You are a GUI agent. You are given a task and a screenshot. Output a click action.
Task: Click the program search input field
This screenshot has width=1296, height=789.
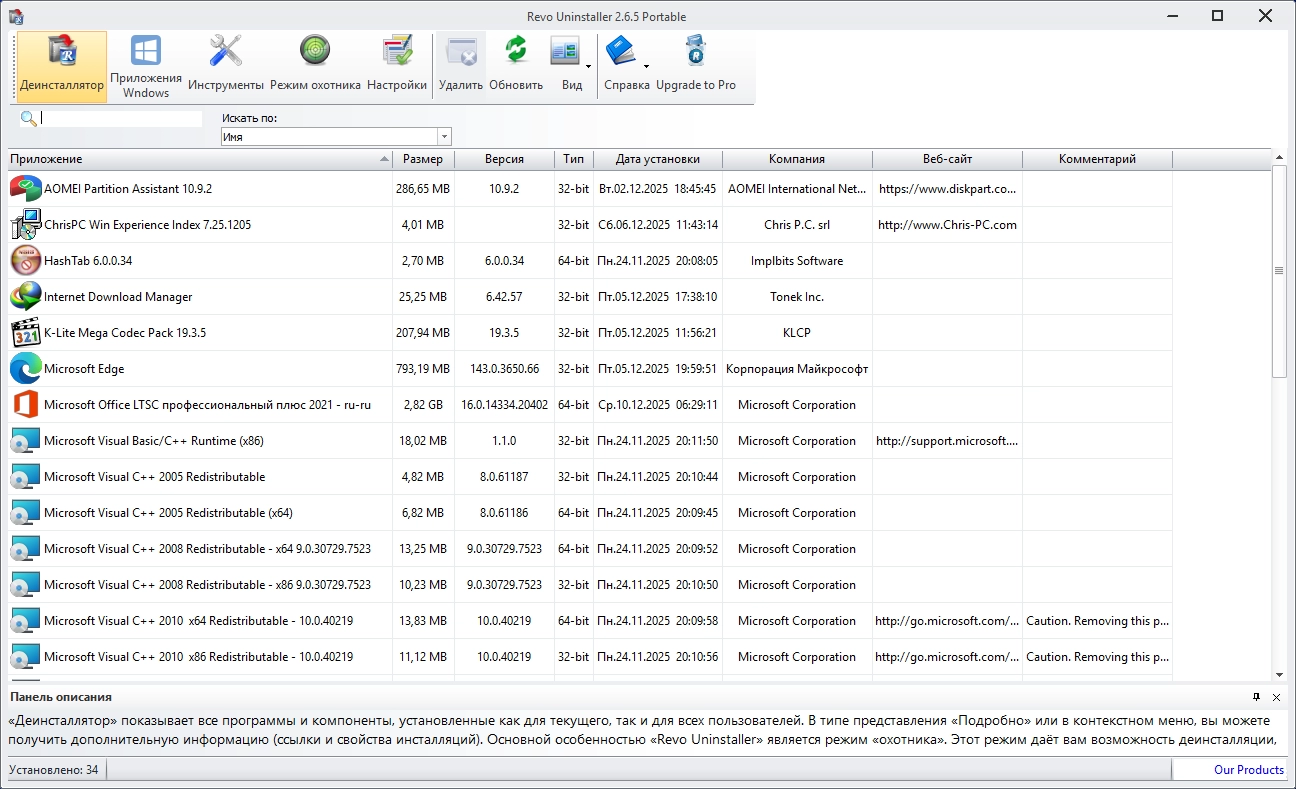pyautogui.click(x=120, y=119)
